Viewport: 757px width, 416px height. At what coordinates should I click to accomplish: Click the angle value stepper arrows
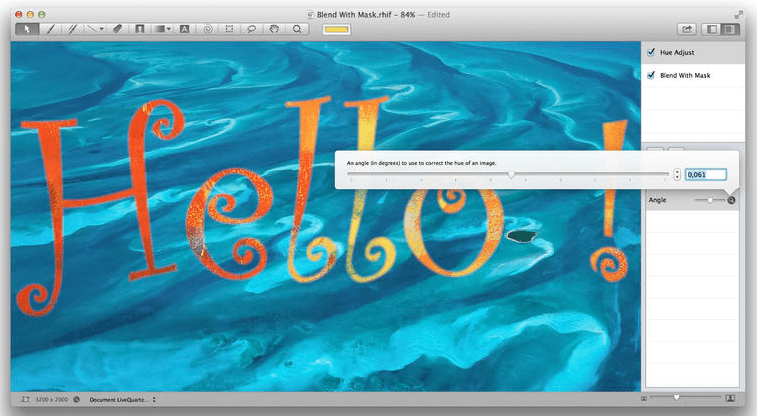[x=677, y=175]
